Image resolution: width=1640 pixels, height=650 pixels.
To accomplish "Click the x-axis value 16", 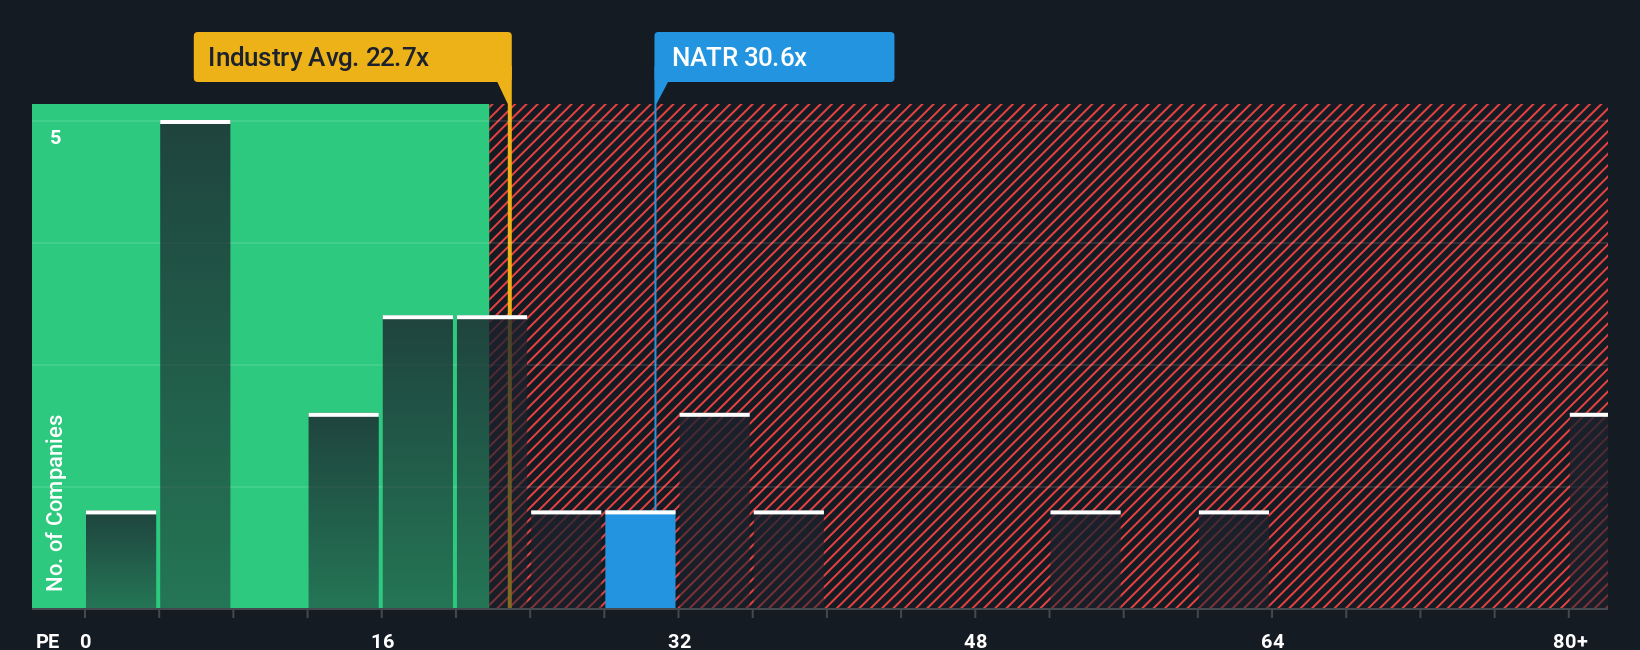I will click(x=383, y=640).
